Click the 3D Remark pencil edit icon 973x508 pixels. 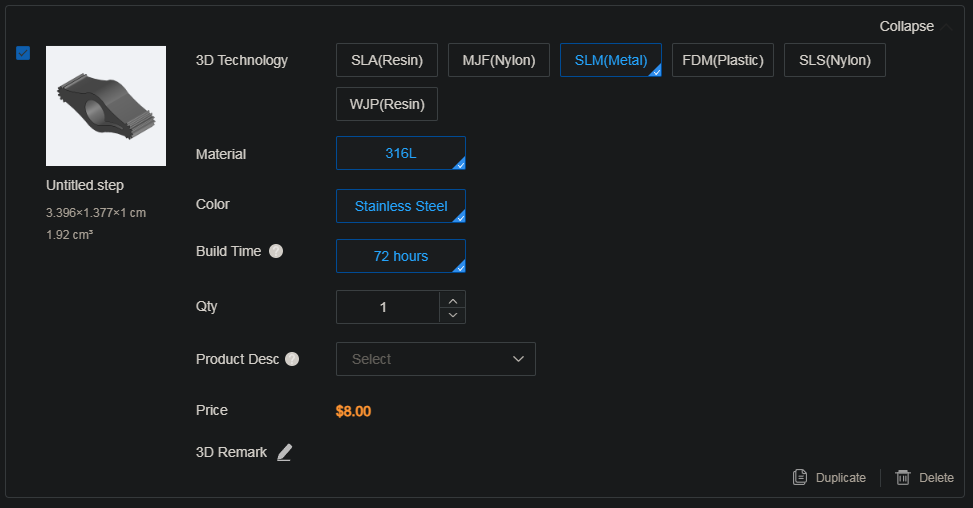[285, 453]
